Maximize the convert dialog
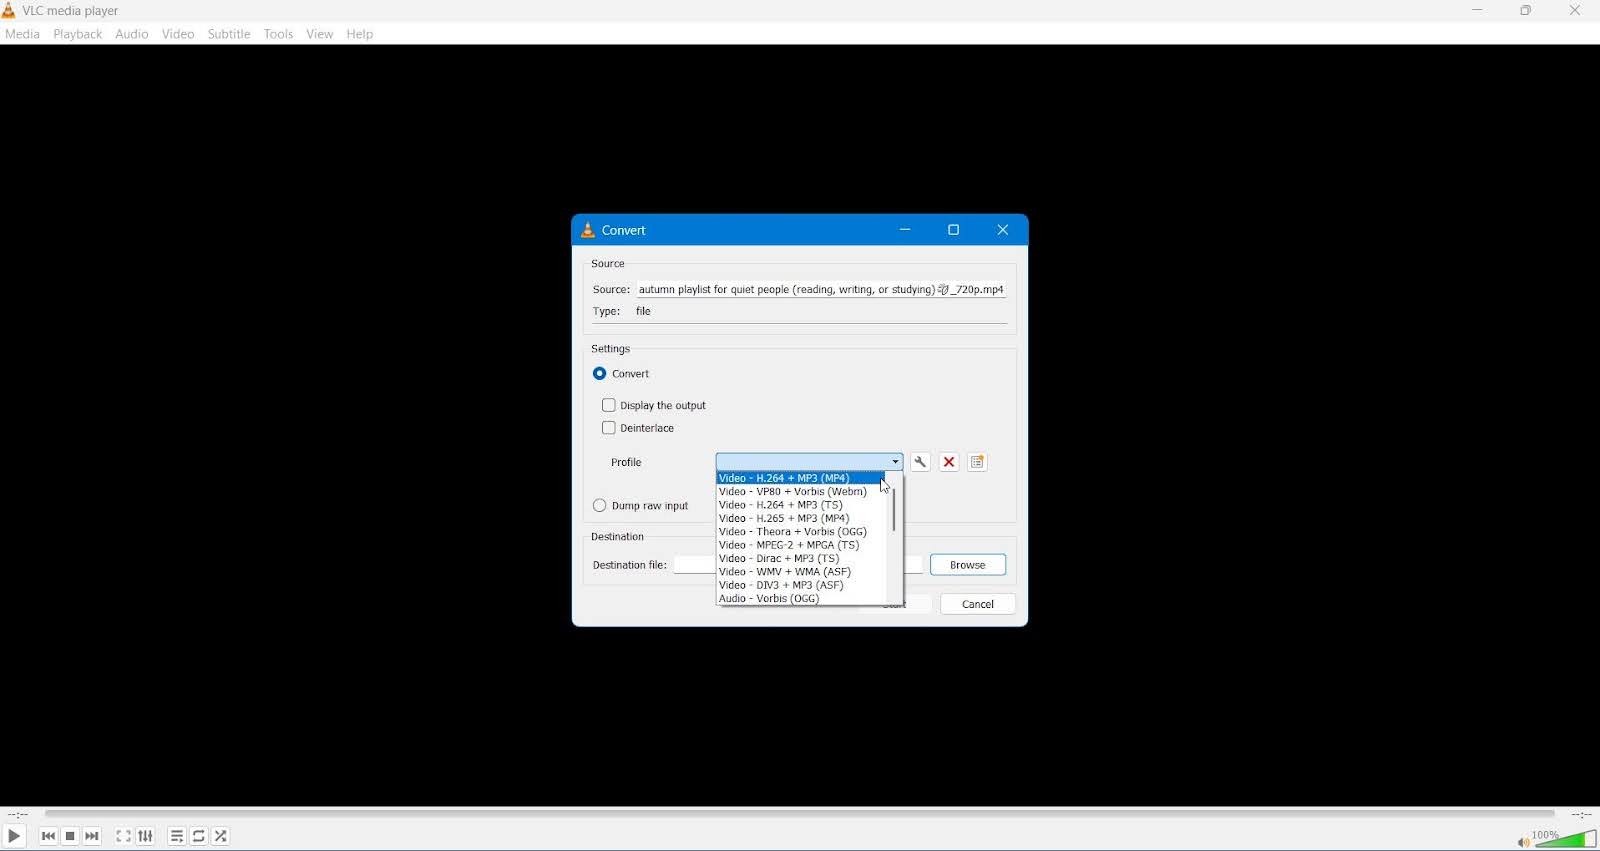1600x851 pixels. (x=954, y=231)
